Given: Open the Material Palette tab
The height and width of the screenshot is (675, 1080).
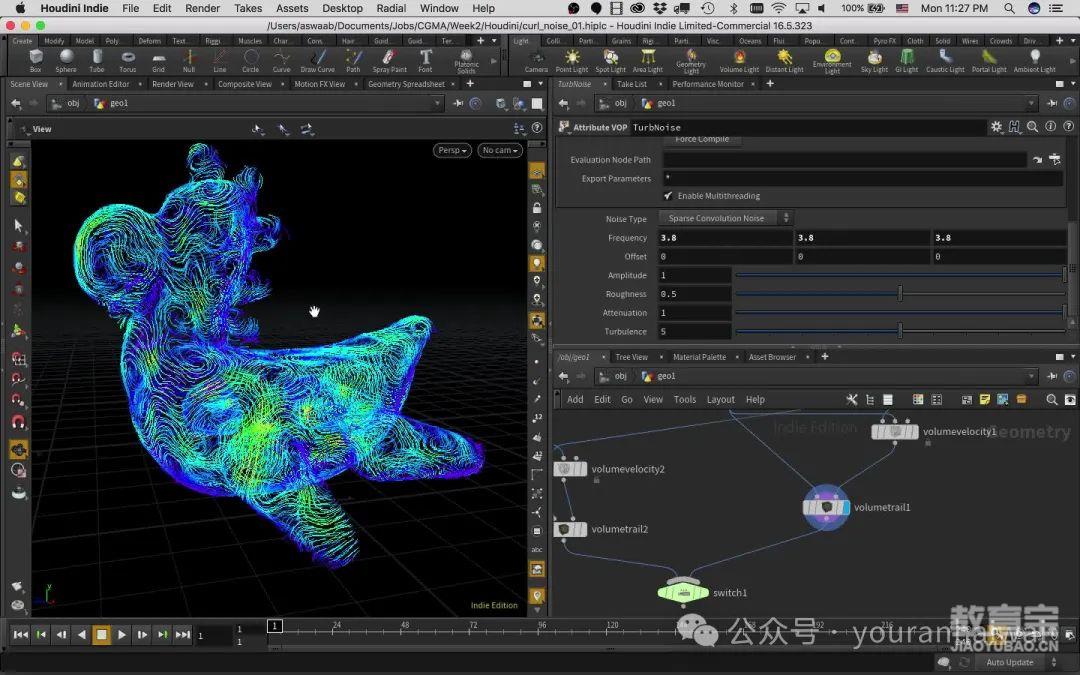Looking at the screenshot, I should [x=699, y=357].
